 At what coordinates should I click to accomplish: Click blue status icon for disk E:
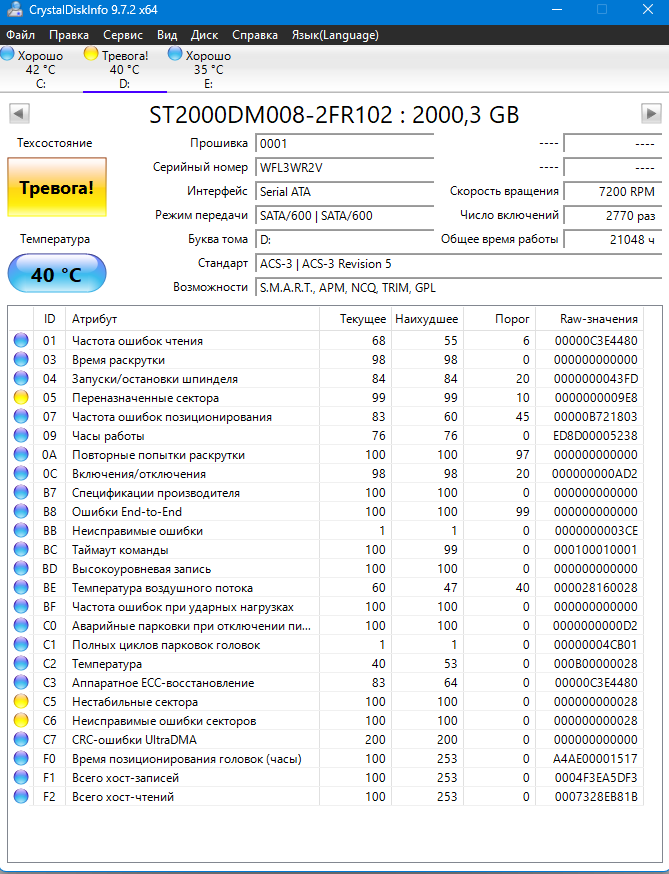coord(175,54)
